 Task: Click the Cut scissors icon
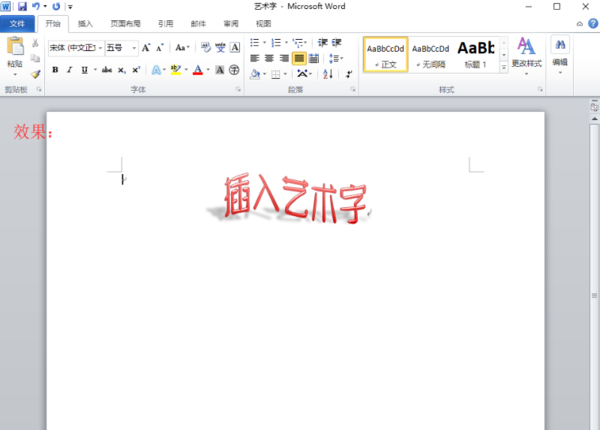coord(35,42)
